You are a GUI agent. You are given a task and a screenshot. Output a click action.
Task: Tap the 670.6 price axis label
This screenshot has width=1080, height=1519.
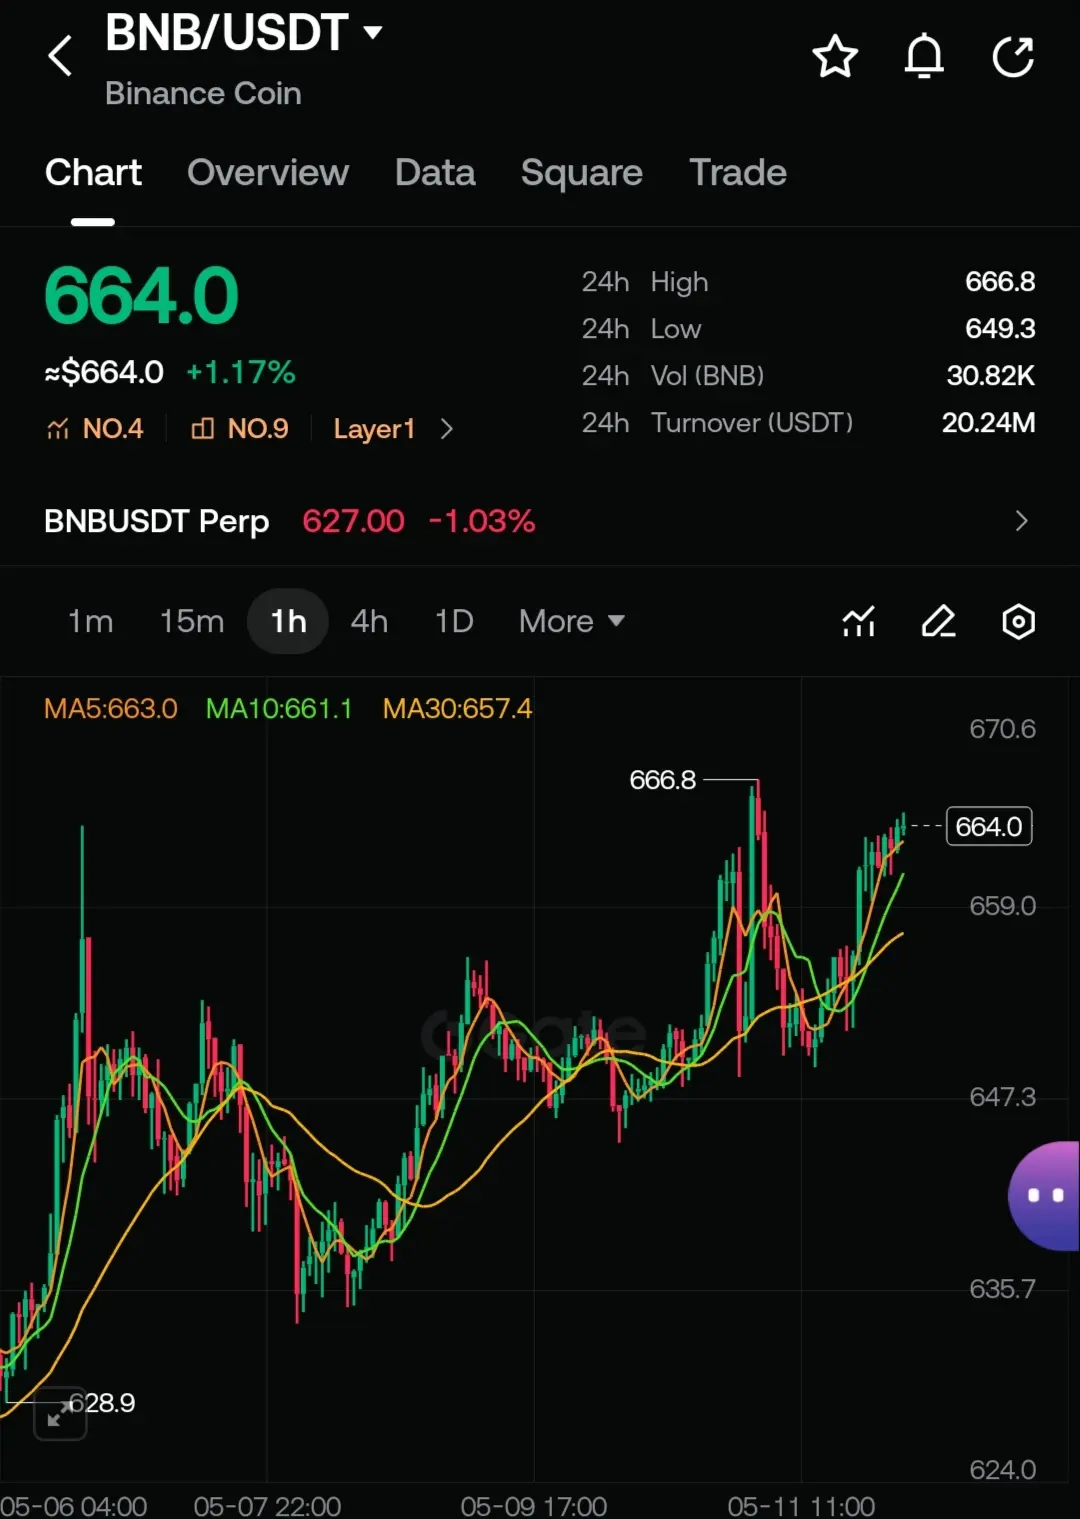1002,729
